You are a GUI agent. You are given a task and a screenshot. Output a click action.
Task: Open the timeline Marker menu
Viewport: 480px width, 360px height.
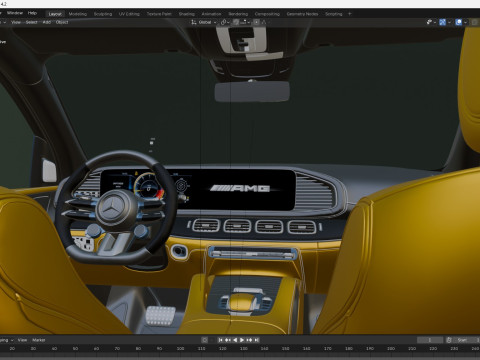(39, 340)
